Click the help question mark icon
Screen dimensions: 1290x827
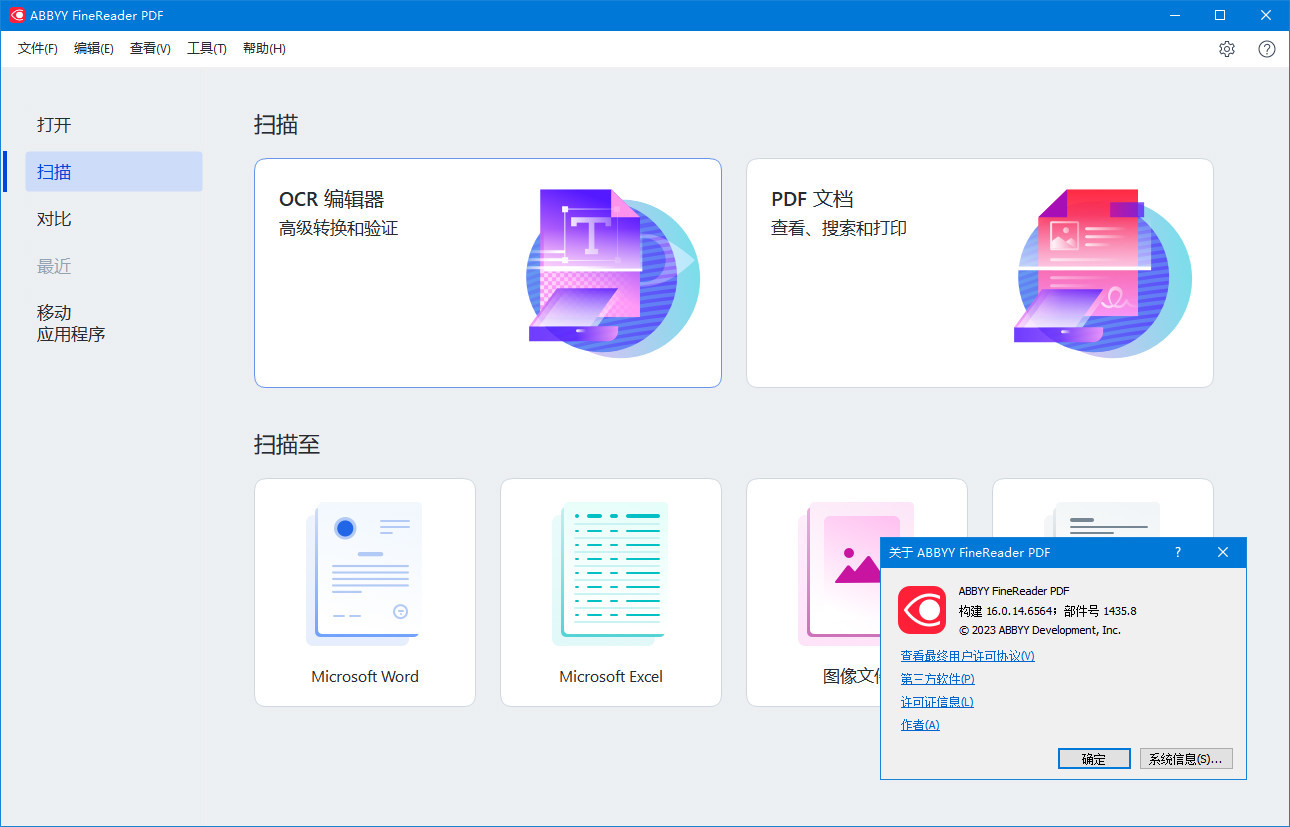pyautogui.click(x=1267, y=49)
